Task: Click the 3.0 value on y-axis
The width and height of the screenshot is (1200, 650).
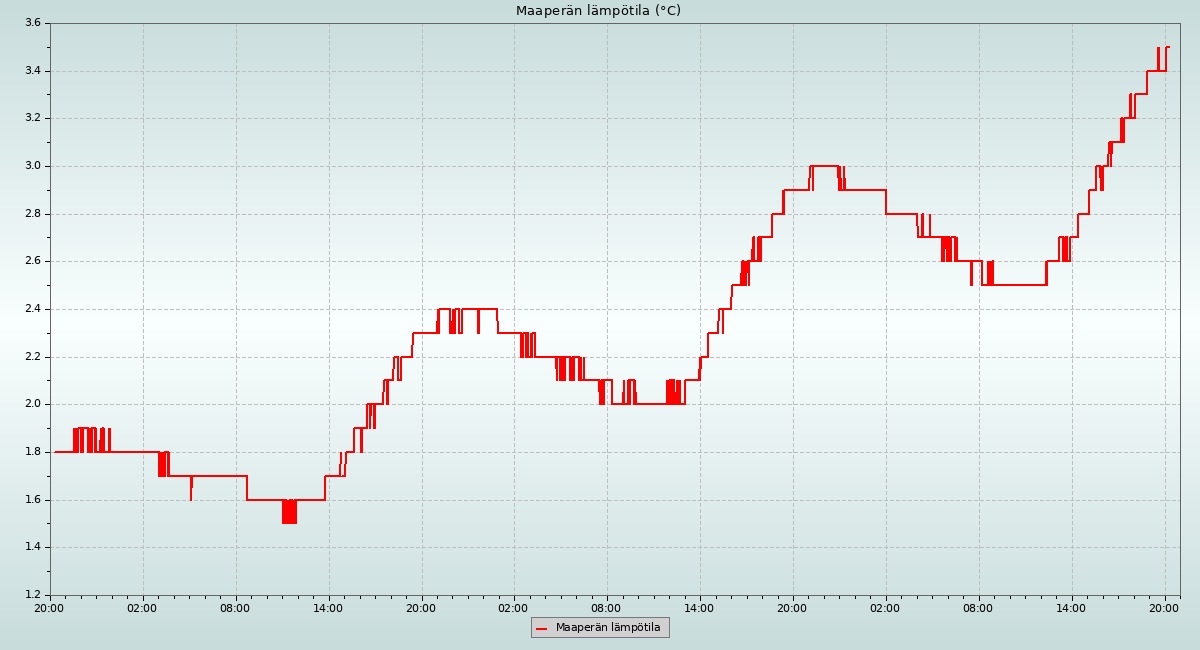Action: (x=32, y=166)
